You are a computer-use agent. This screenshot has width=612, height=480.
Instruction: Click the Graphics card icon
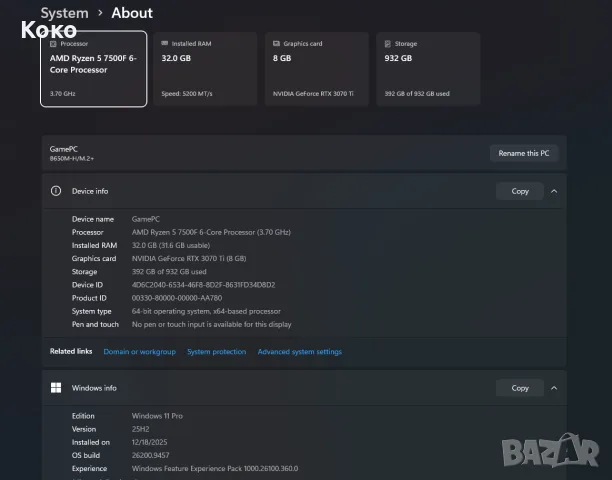276,43
